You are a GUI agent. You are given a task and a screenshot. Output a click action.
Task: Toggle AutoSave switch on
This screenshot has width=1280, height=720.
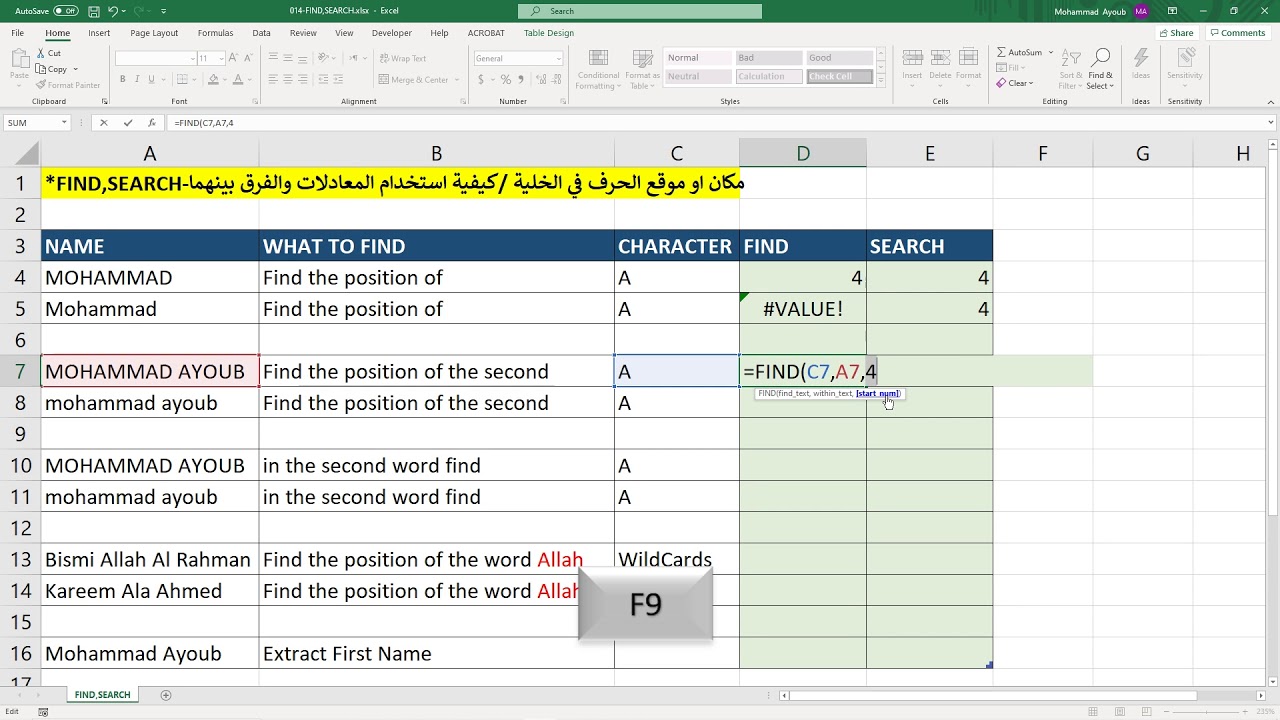66,11
